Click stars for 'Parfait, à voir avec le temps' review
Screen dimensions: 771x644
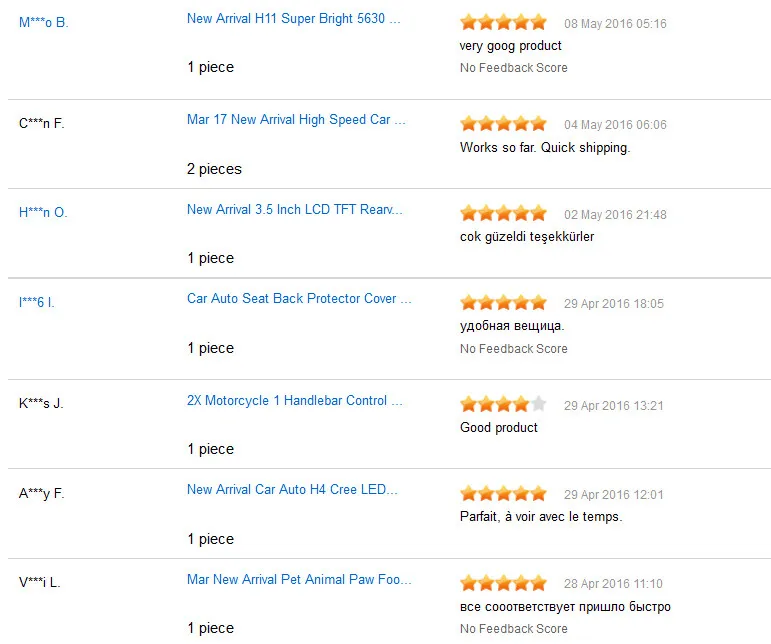pyautogui.click(x=504, y=493)
